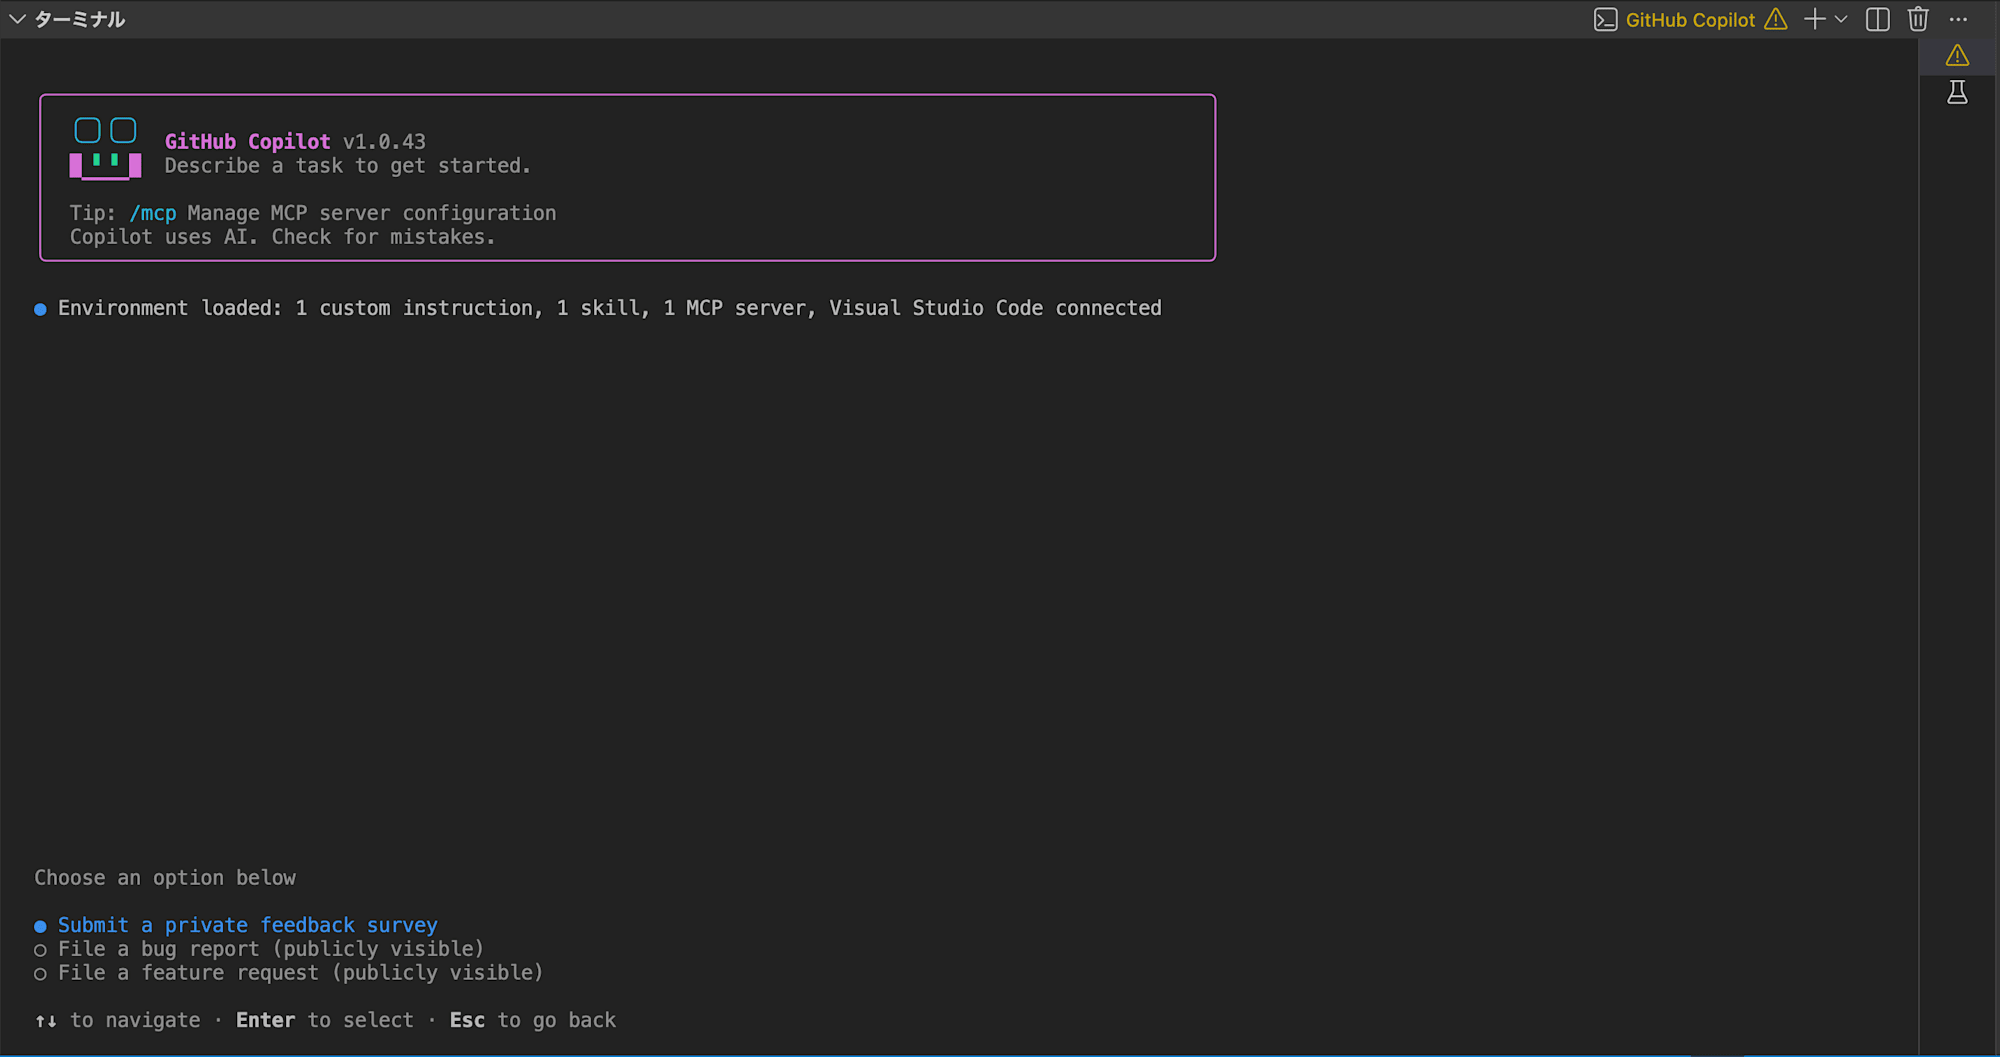The image size is (2000, 1057).
Task: Click the Copilot uses AI disclaimer line
Action: pos(283,237)
